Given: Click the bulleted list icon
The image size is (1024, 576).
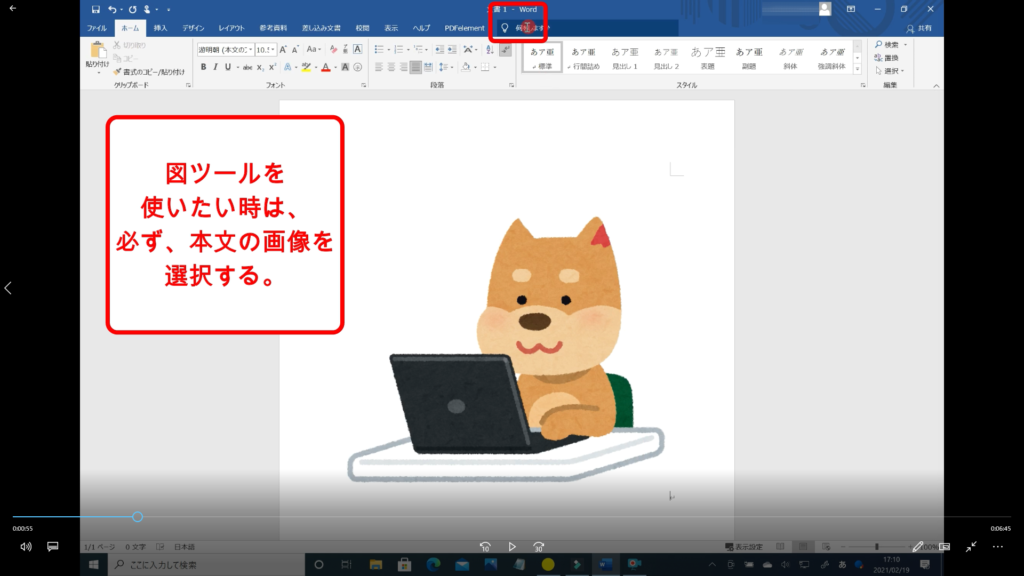Looking at the screenshot, I should 380,48.
